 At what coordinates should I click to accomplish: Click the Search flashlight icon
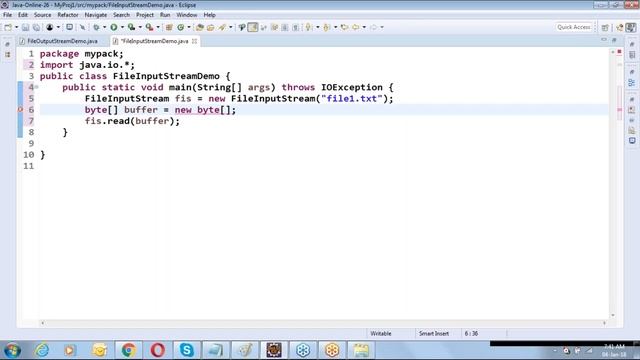pyautogui.click(x=222, y=27)
